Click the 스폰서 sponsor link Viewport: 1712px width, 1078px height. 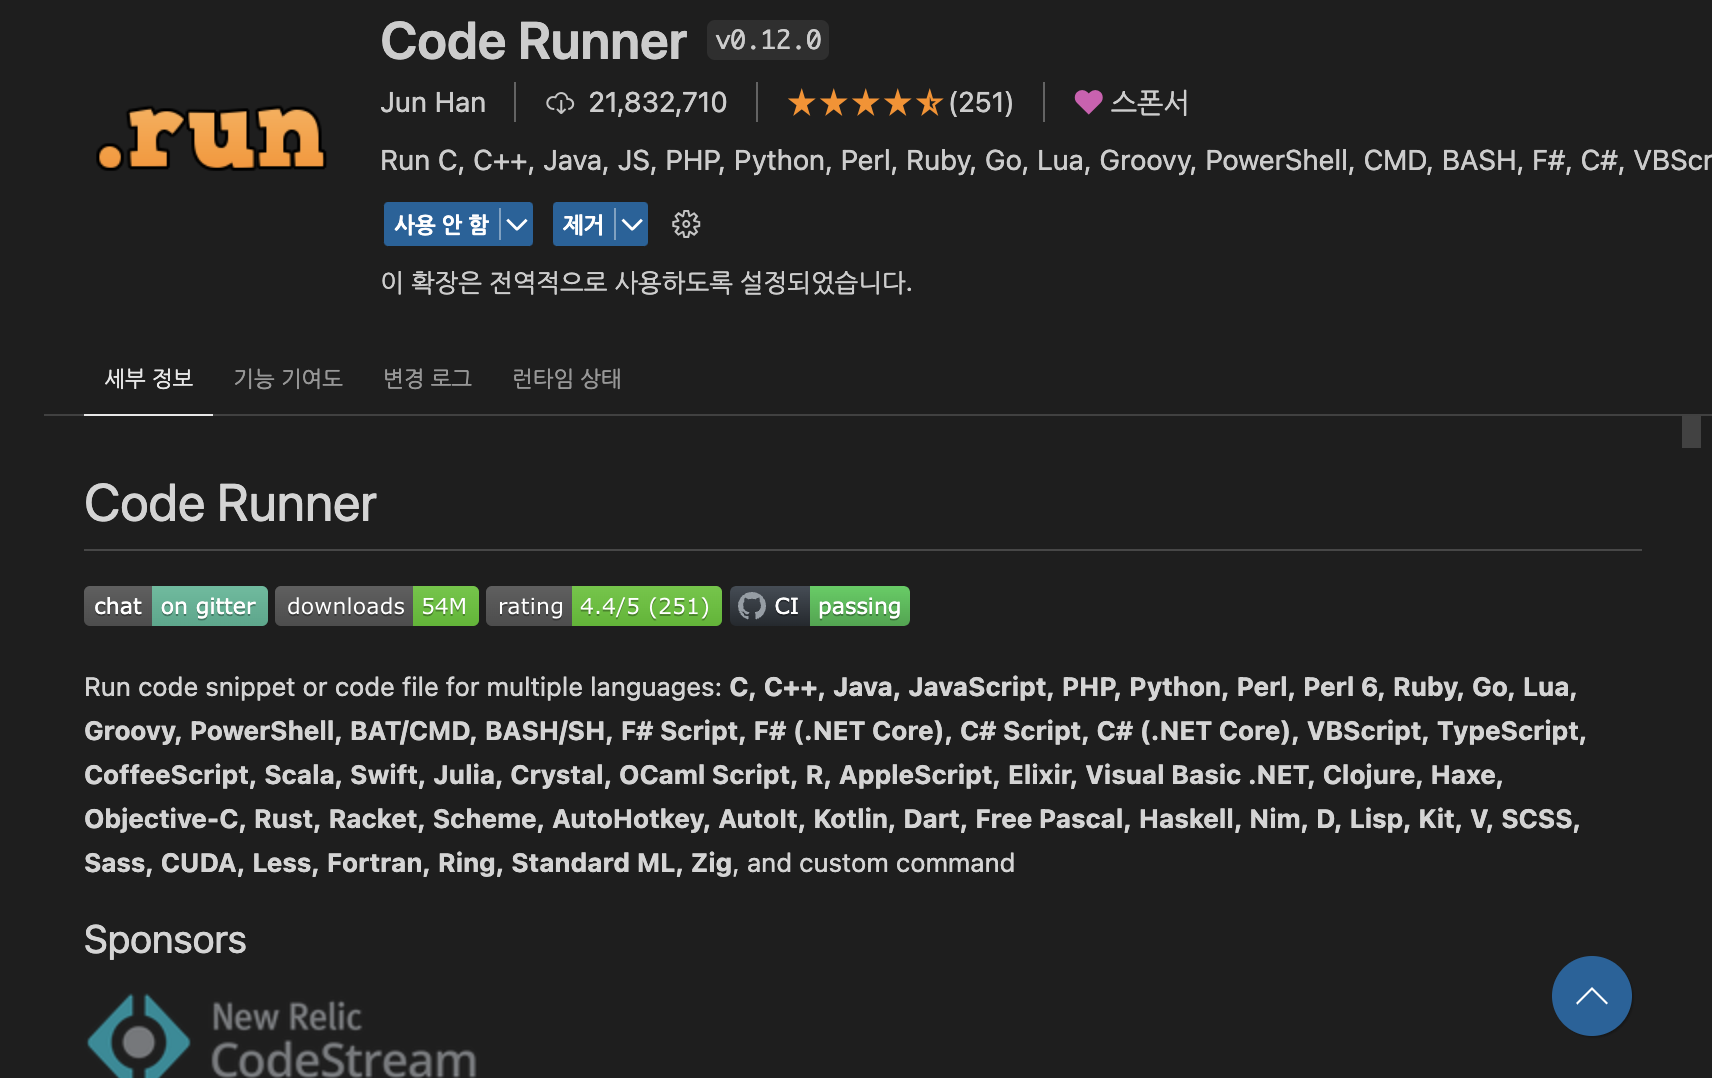1150,102
